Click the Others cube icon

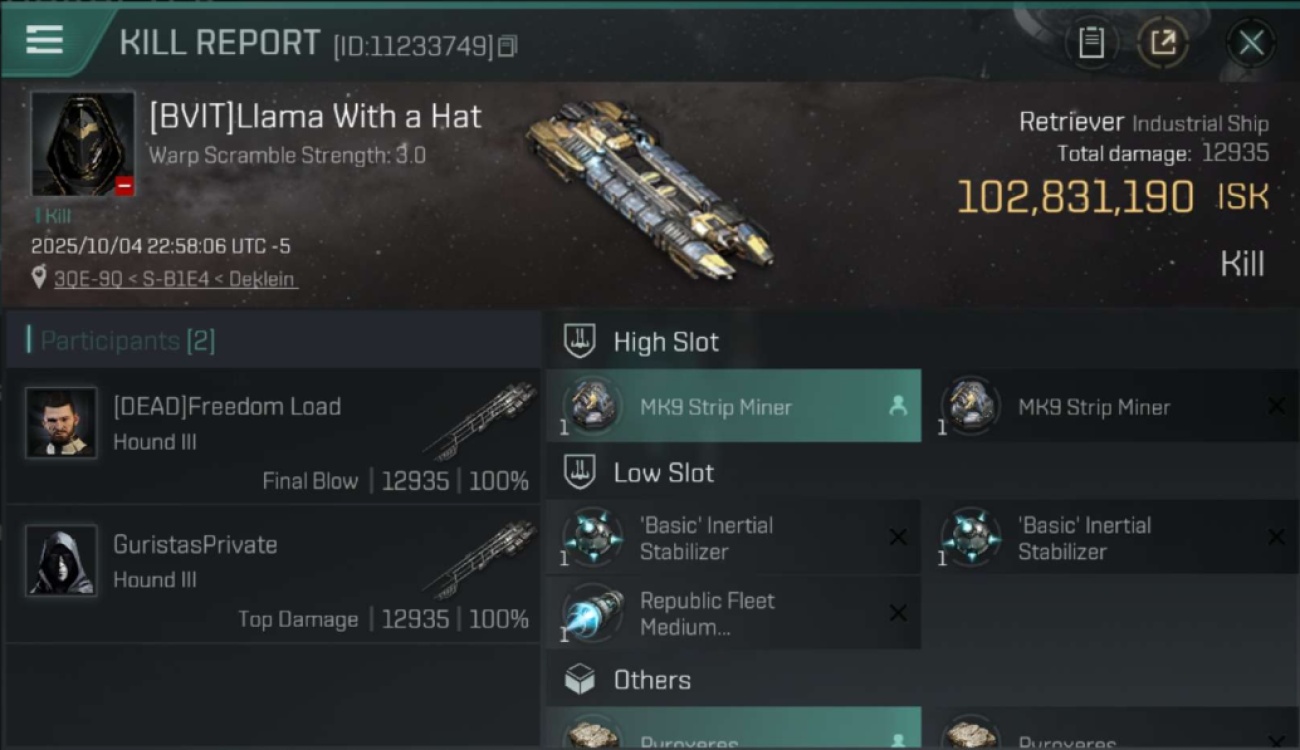[x=580, y=680]
